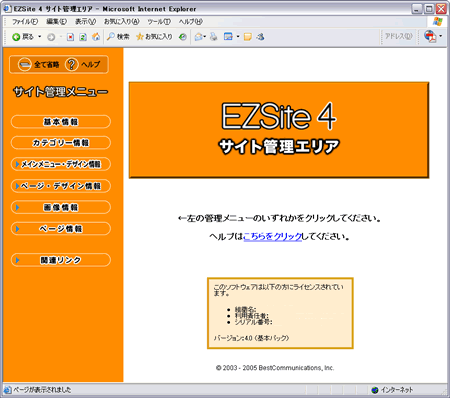Click the Refresh page icon

83,37
